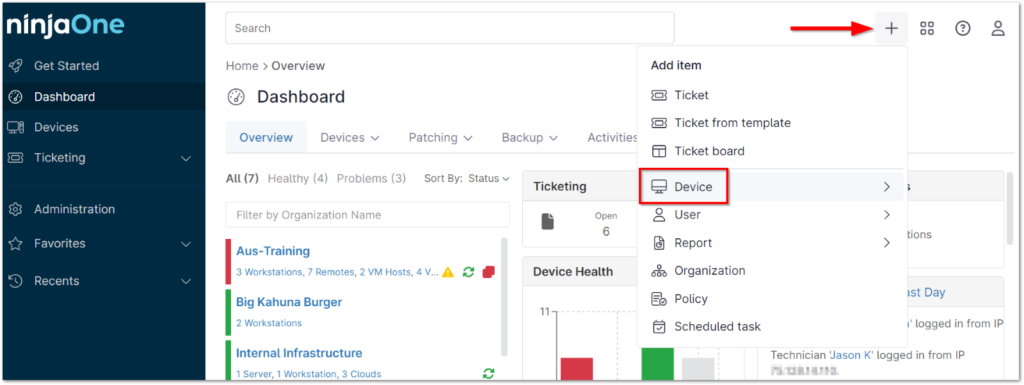Image resolution: width=1024 pixels, height=385 pixels.
Task: Click the green refresh icon on Internal Infrastructure
Action: [x=488, y=373]
